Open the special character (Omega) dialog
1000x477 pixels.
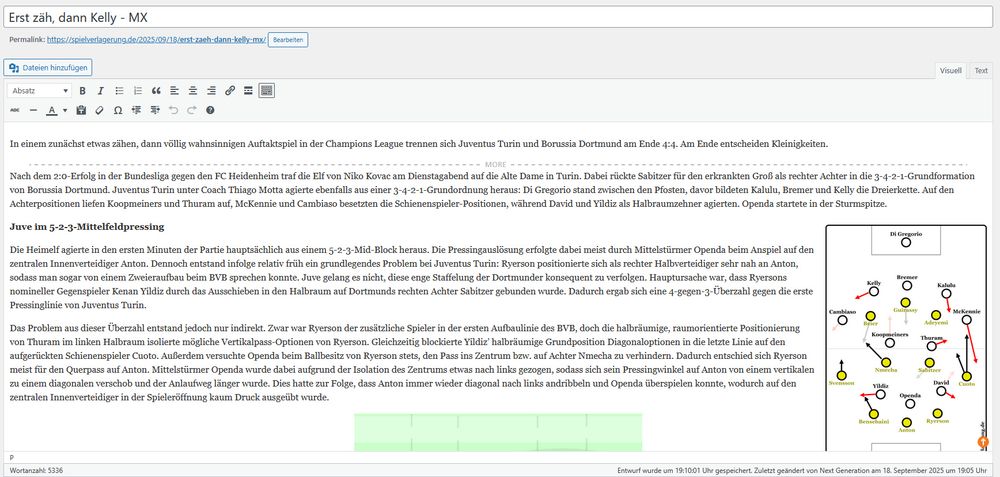tap(118, 110)
